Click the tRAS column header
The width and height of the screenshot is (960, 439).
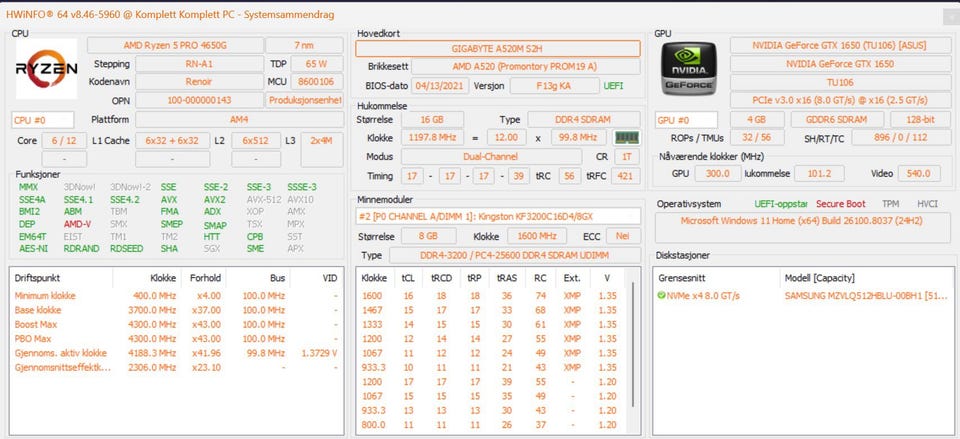tap(507, 278)
